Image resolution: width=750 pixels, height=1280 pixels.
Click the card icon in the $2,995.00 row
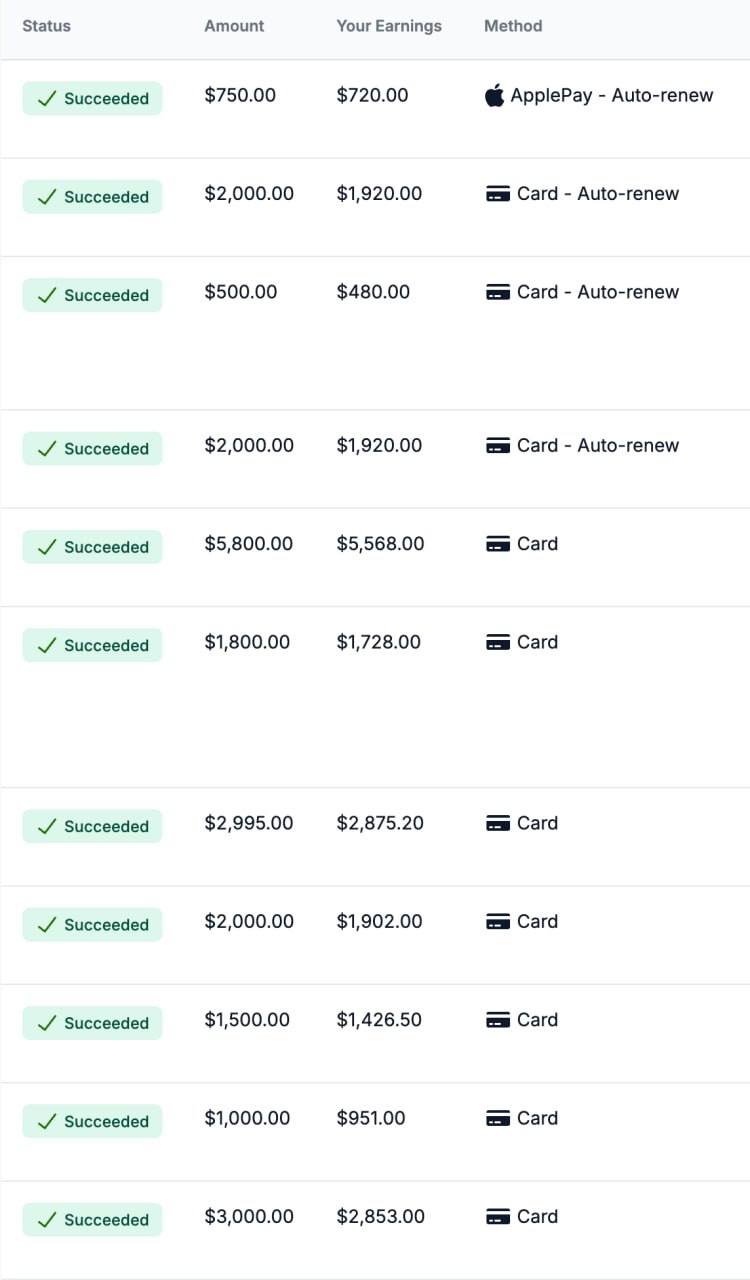(x=498, y=824)
